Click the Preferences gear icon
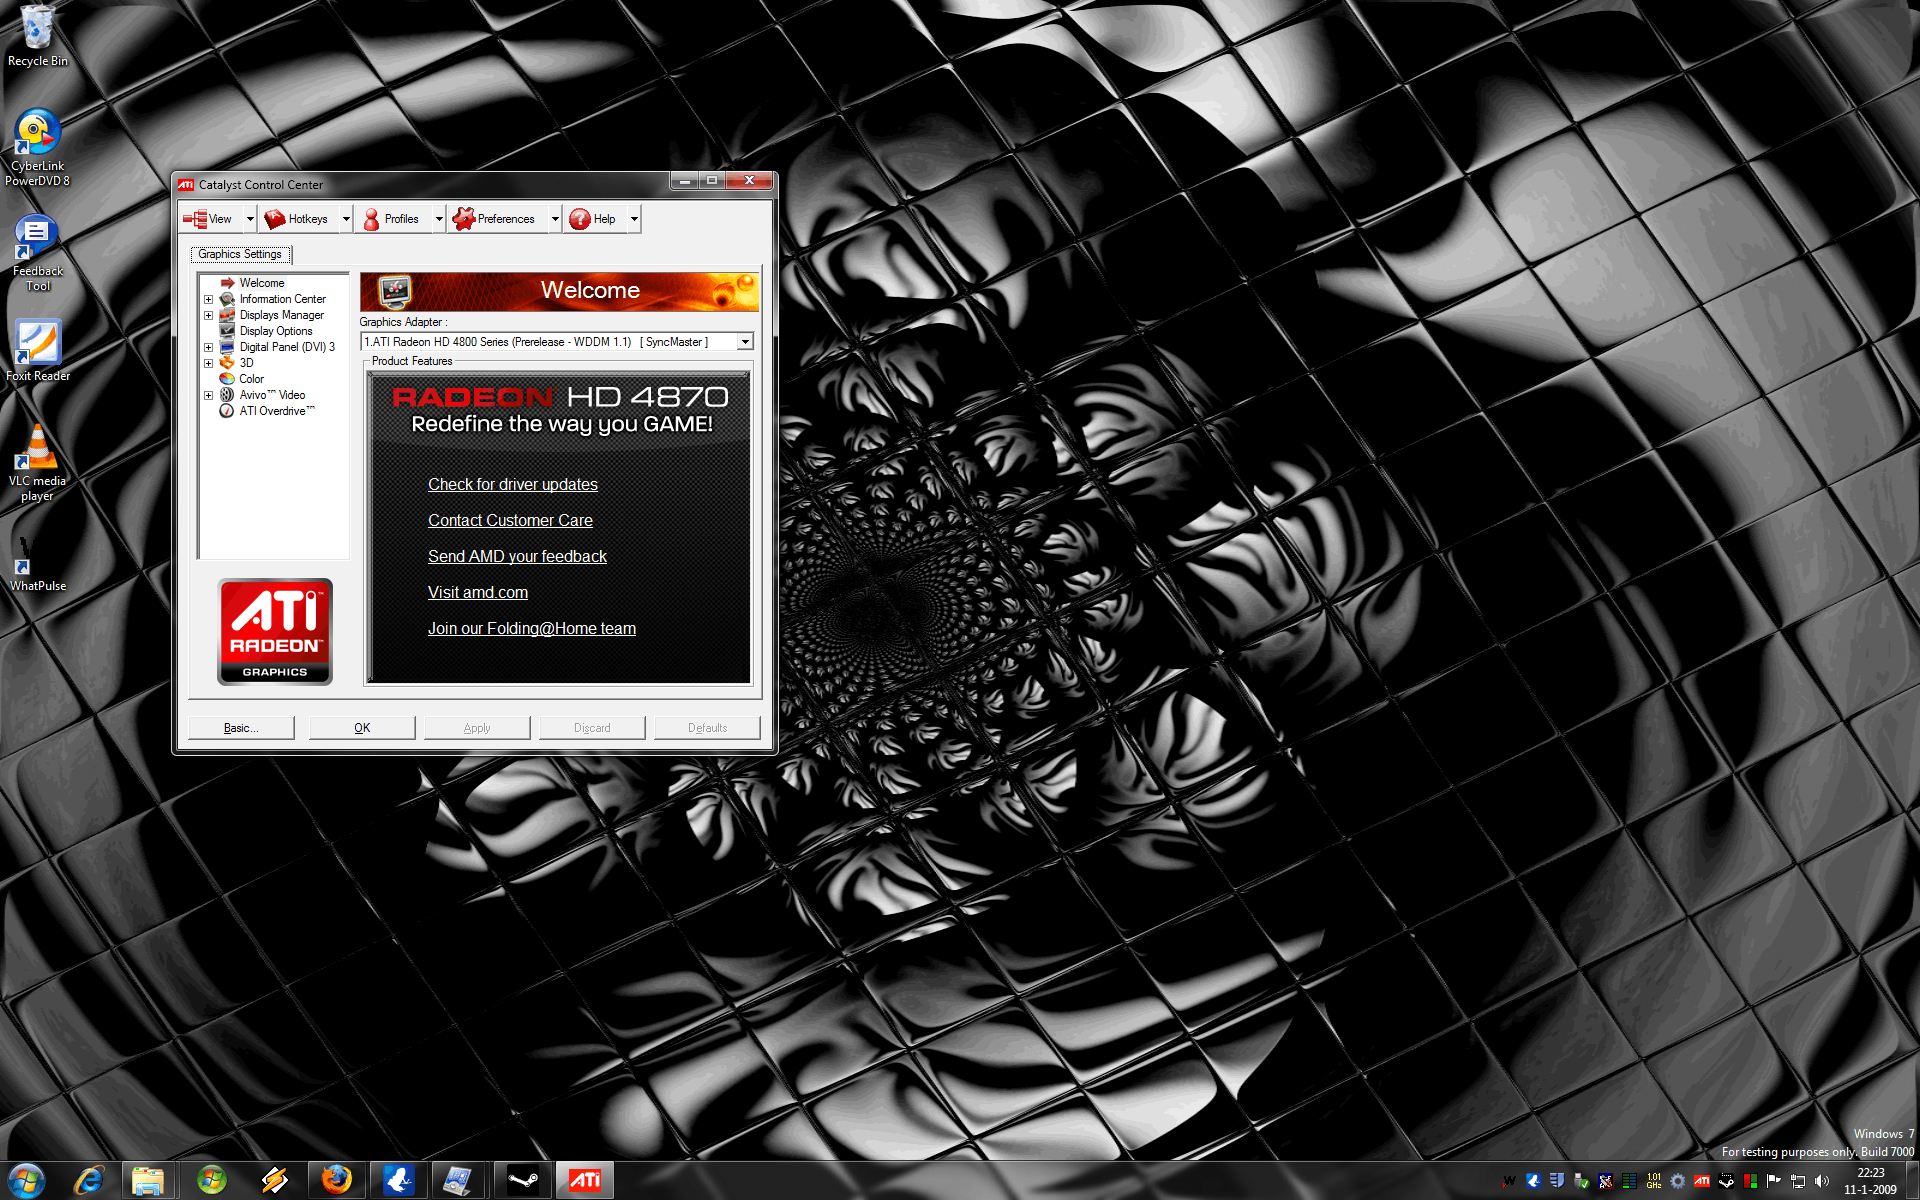 pyautogui.click(x=463, y=219)
